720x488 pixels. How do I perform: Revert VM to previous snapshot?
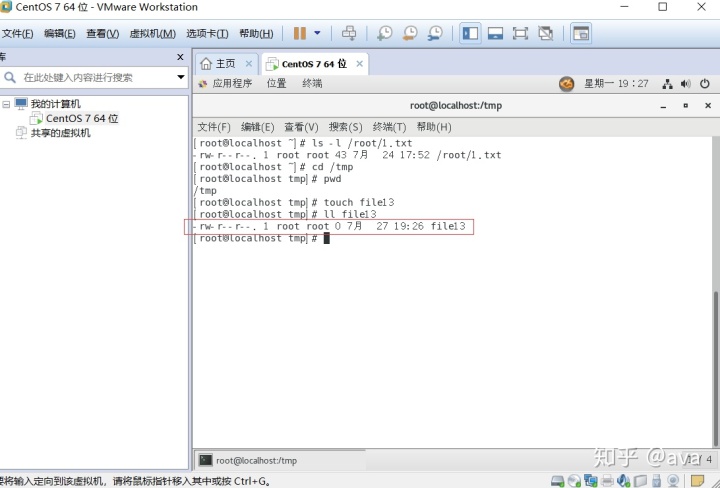(x=410, y=33)
